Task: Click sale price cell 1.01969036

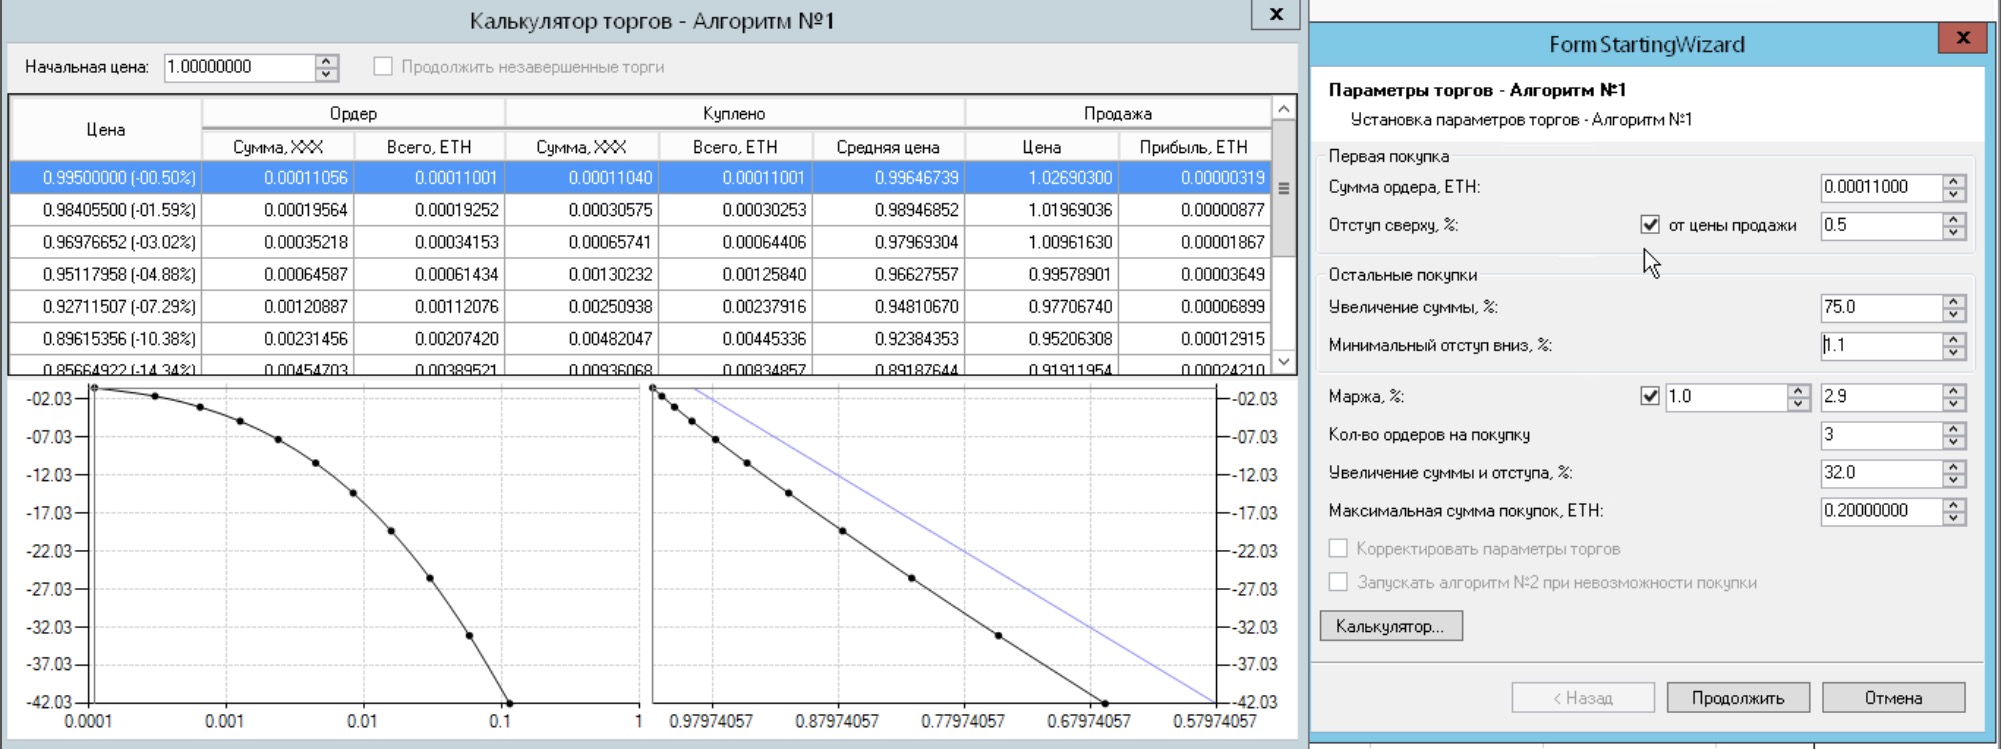Action: tap(1041, 210)
